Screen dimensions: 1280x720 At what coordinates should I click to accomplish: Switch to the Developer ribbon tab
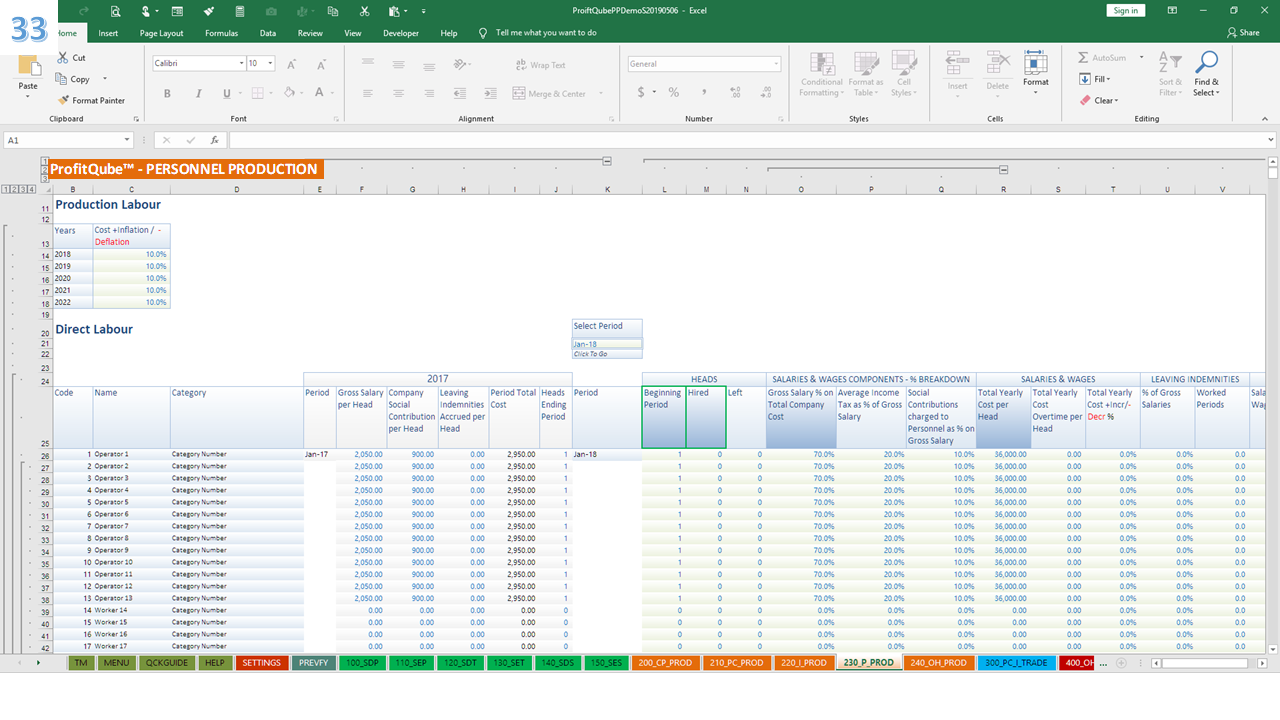pos(401,32)
